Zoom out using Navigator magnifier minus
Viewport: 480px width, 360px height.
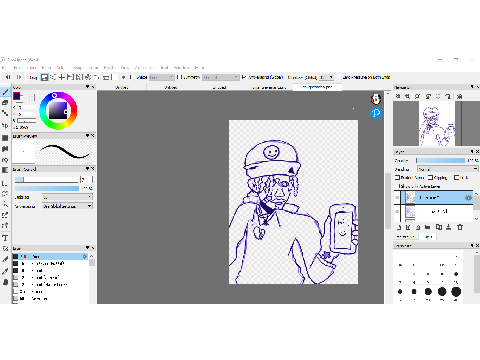(x=408, y=96)
